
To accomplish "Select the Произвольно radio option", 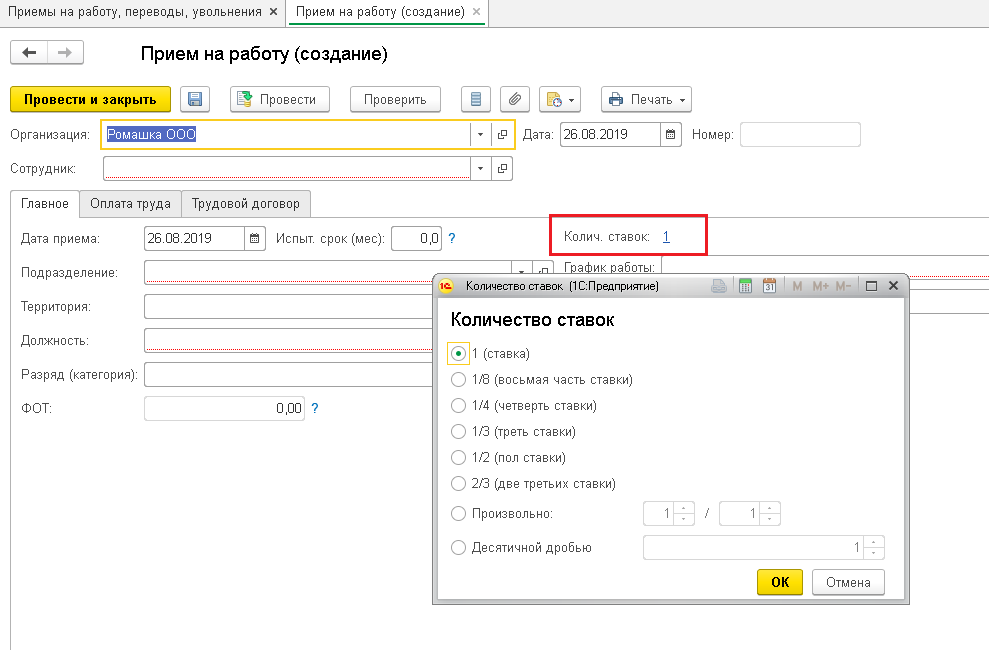I will 459,513.
